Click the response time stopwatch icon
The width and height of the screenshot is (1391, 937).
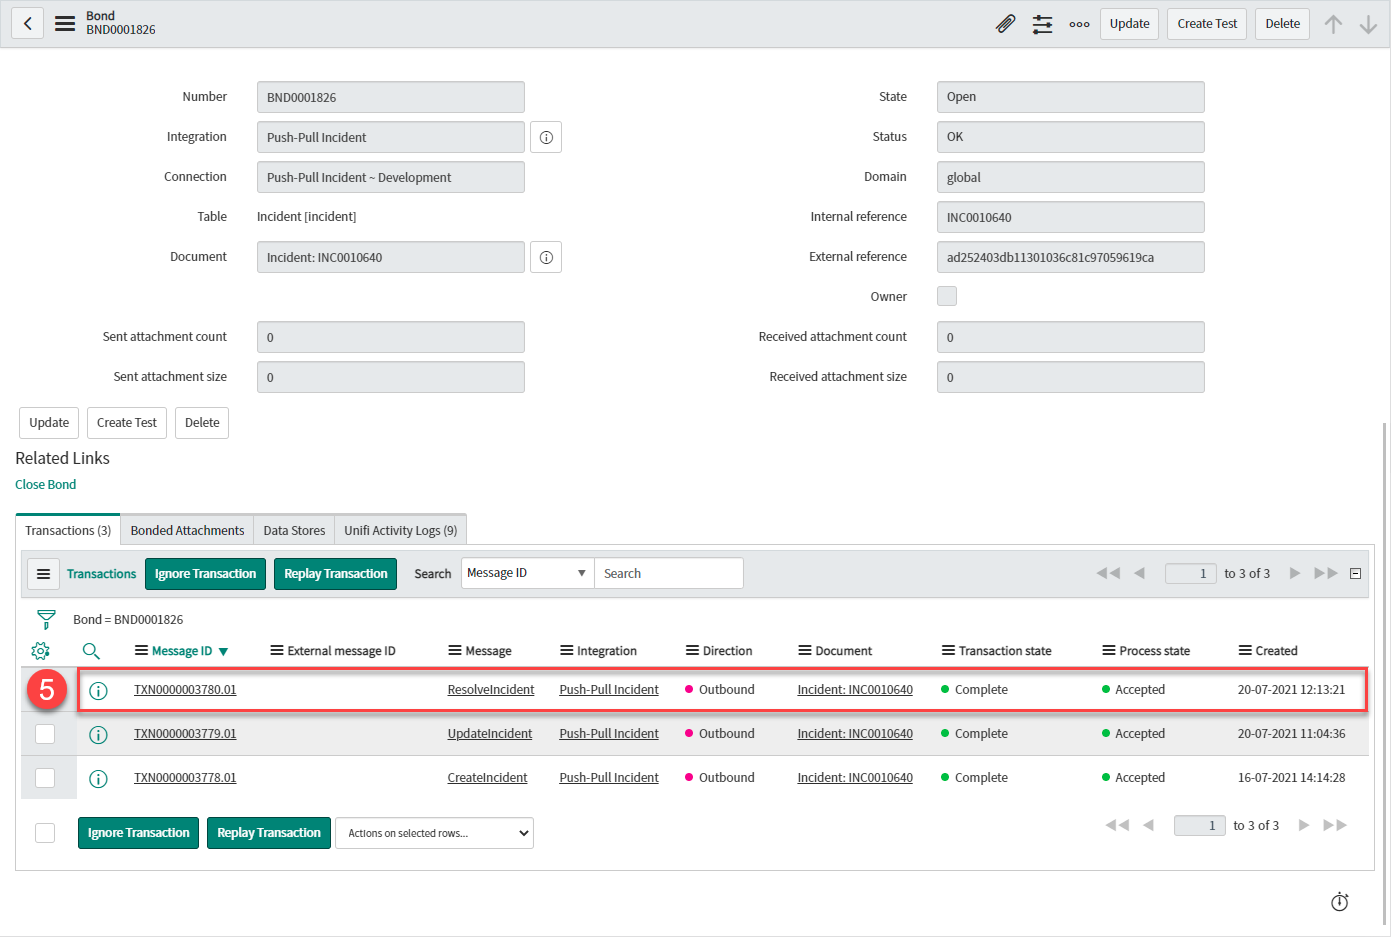click(1339, 902)
